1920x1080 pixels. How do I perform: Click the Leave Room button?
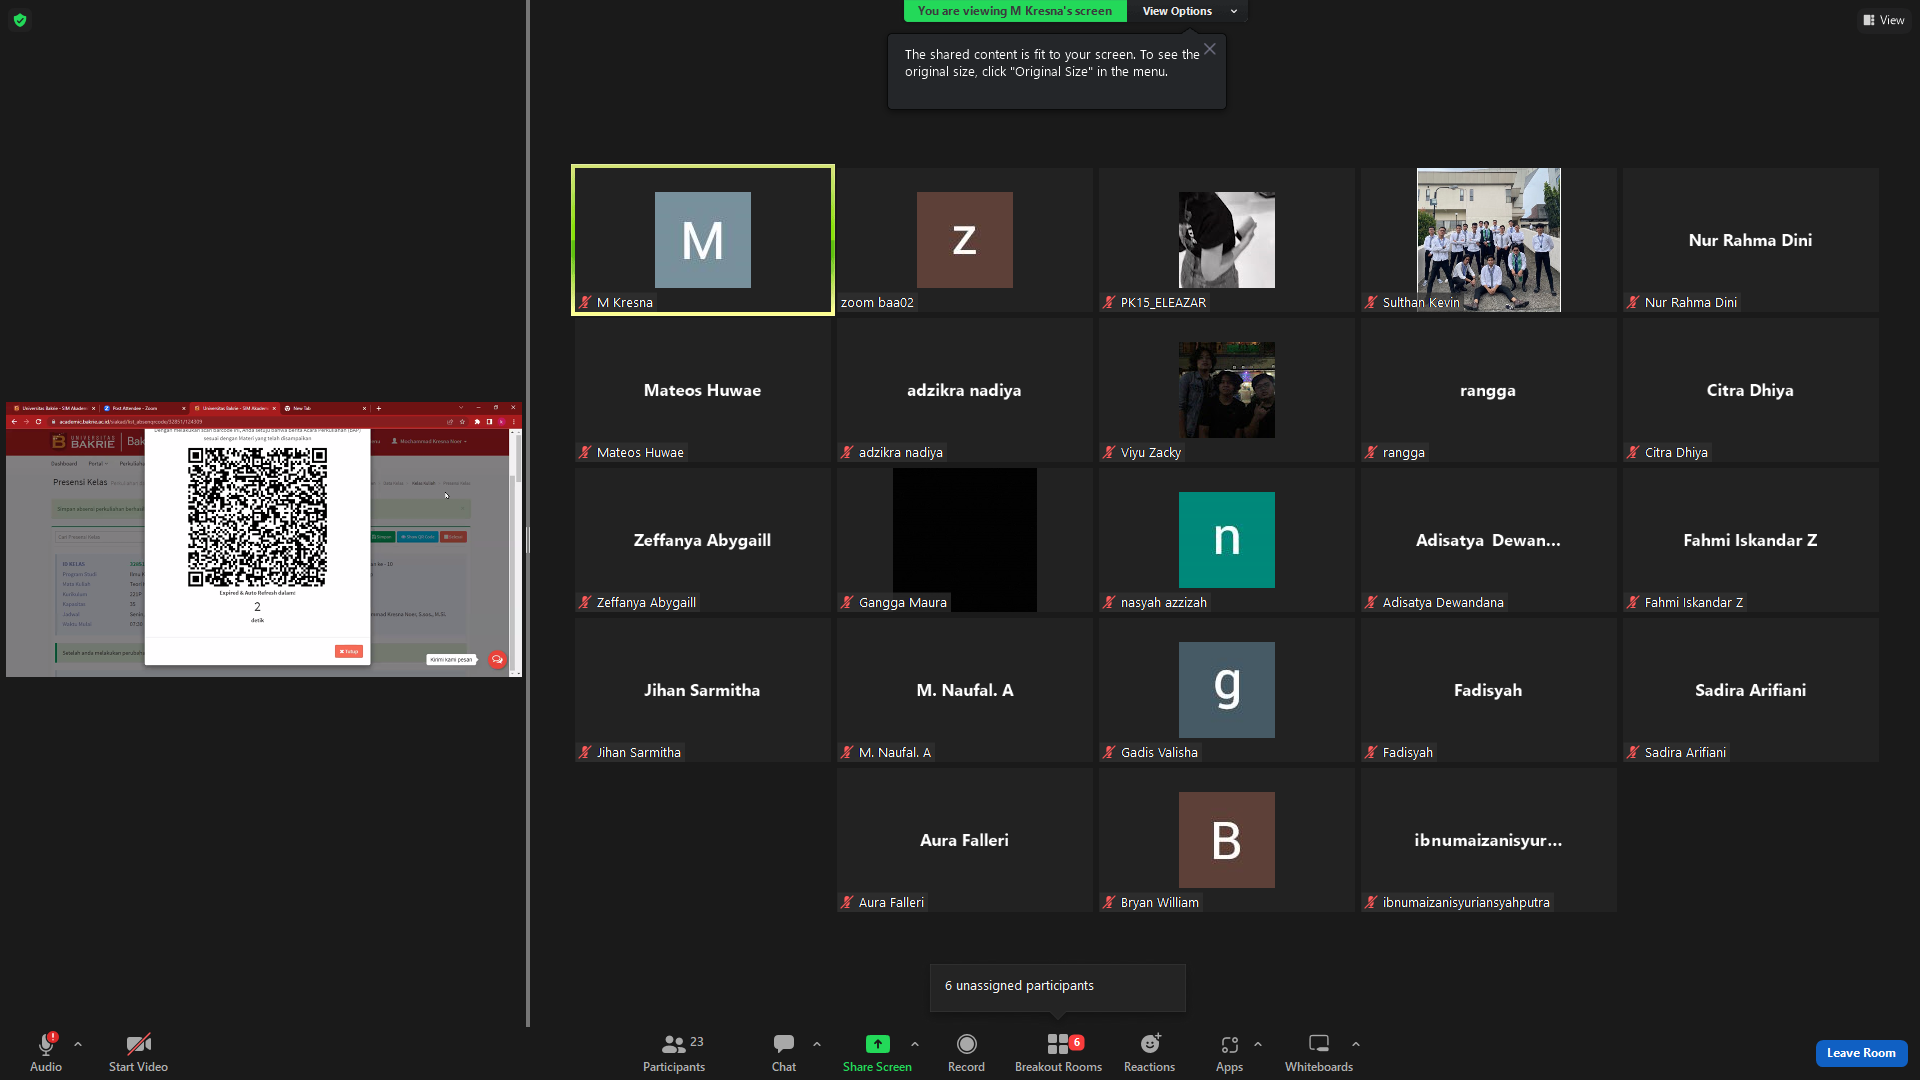[x=1861, y=1053]
